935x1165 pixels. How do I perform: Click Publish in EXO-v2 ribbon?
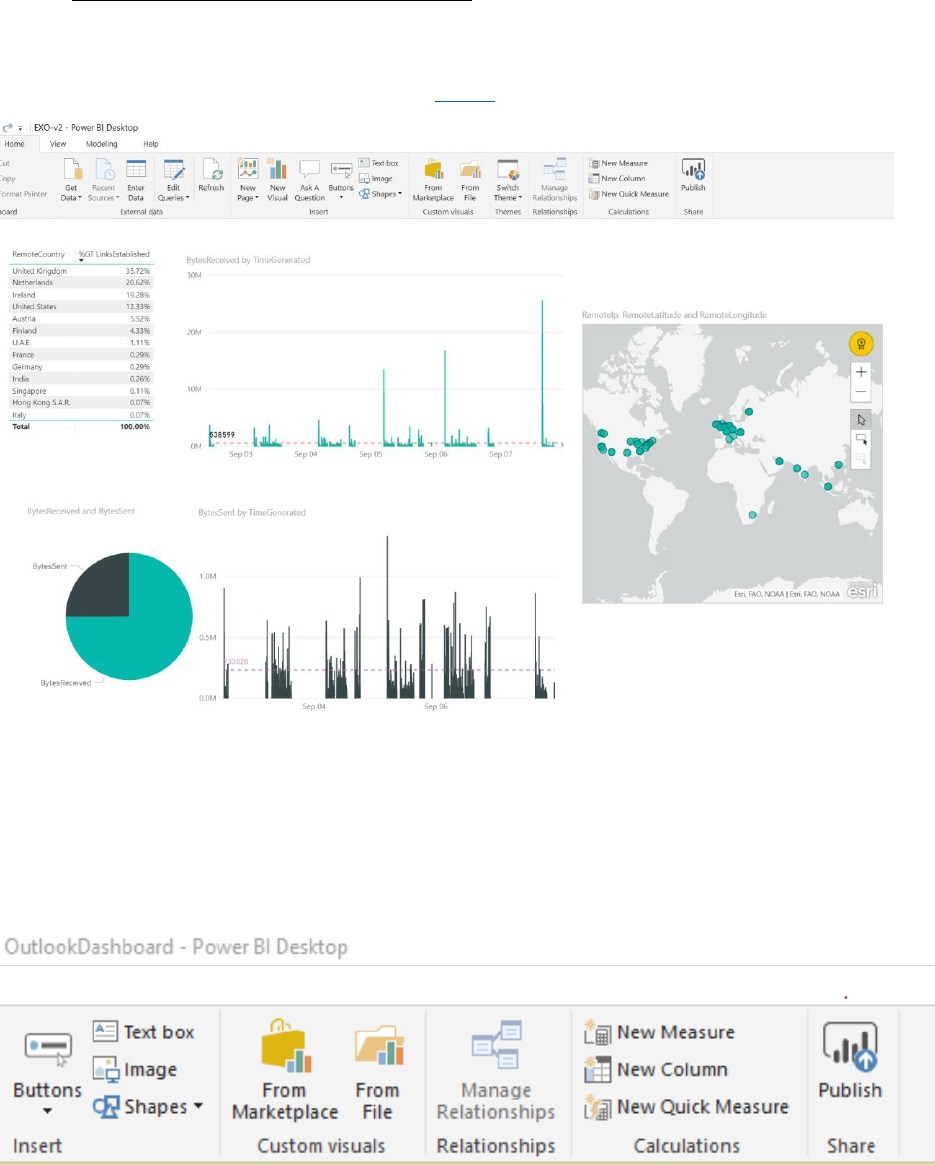click(x=693, y=175)
